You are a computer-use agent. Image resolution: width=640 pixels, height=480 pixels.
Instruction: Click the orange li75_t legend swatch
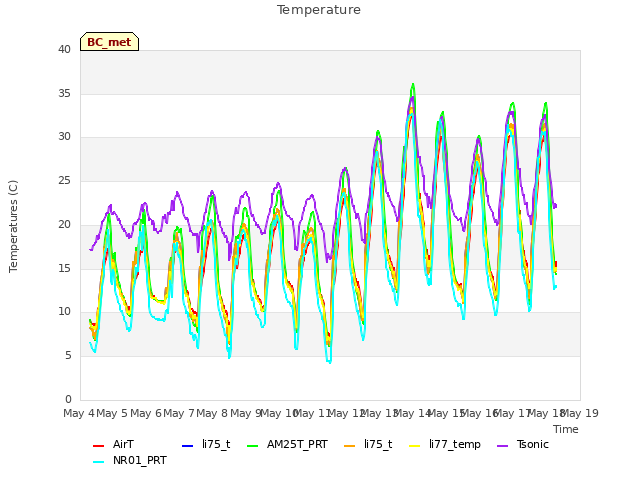coord(350,445)
